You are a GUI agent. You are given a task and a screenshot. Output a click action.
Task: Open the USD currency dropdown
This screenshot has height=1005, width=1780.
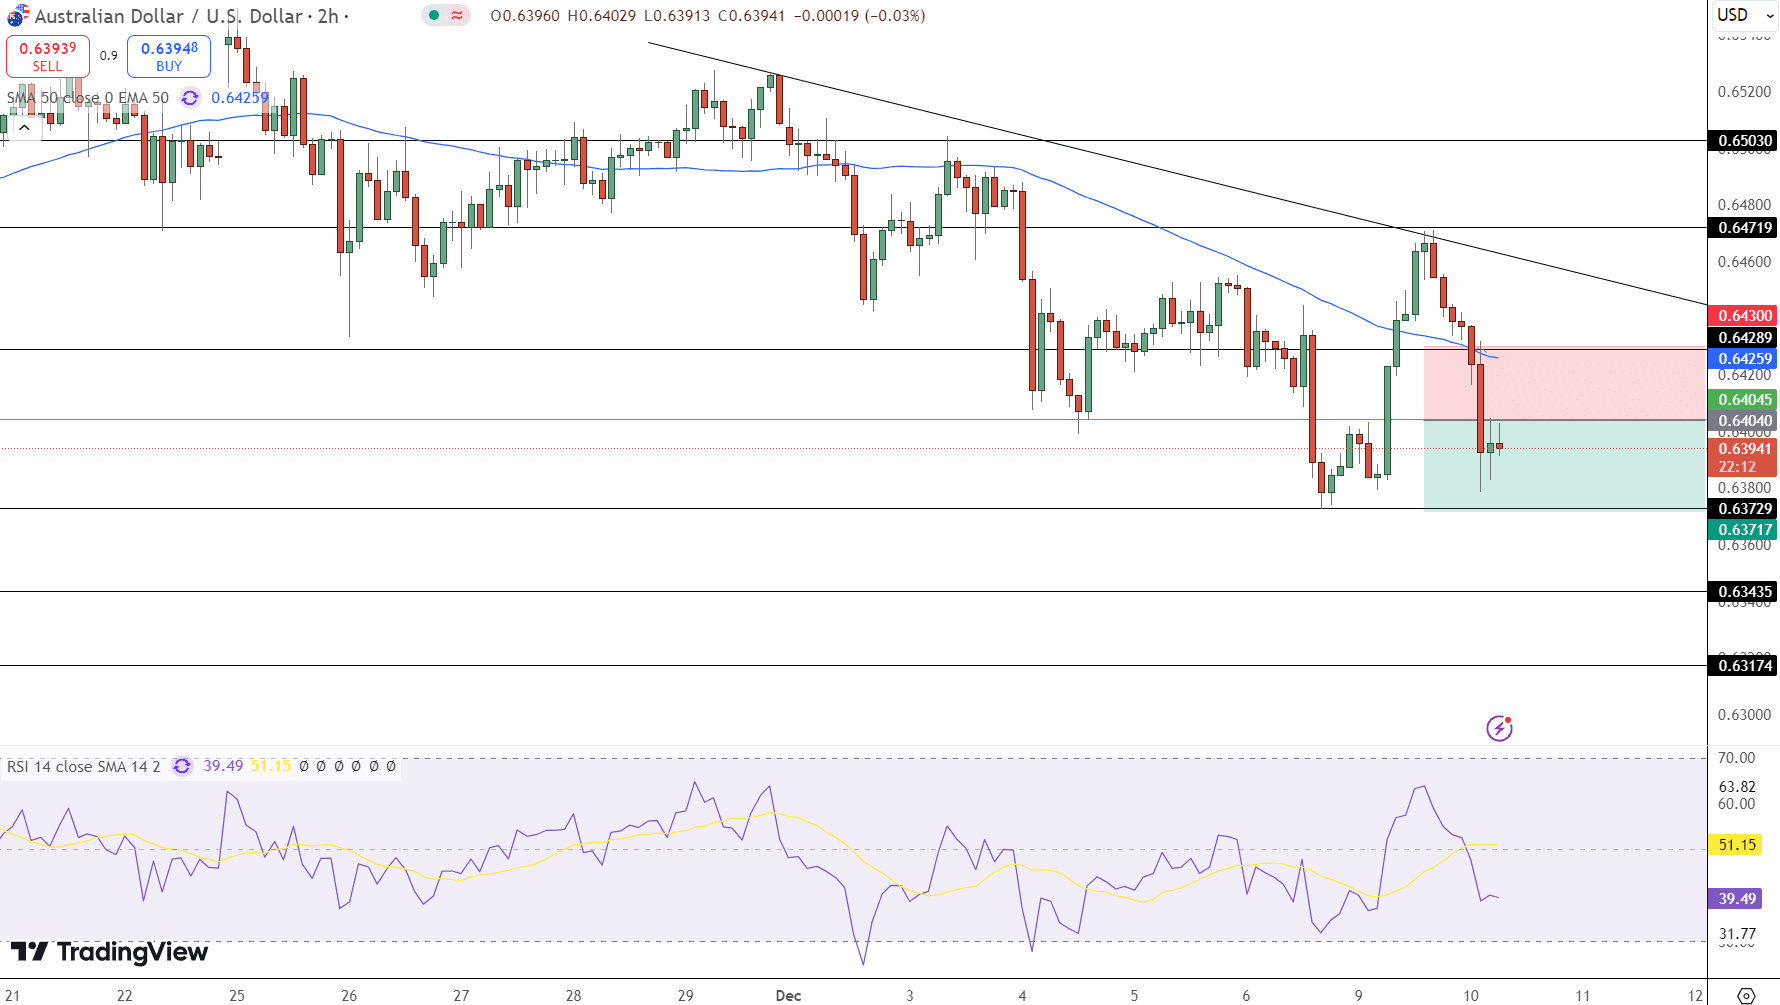[x=1745, y=15]
